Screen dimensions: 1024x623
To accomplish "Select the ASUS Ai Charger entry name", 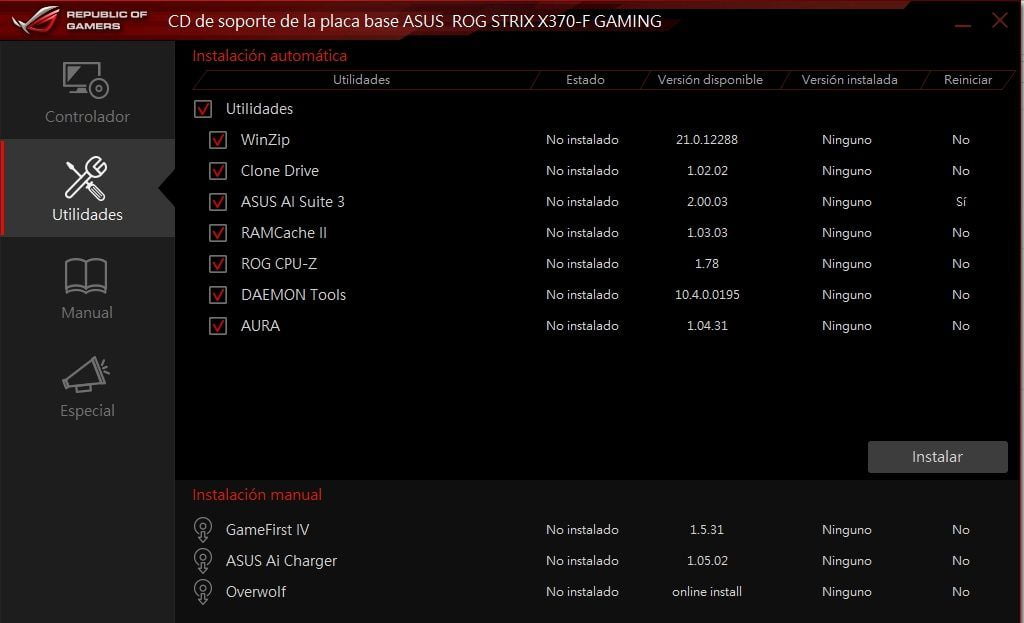I will click(x=281, y=560).
